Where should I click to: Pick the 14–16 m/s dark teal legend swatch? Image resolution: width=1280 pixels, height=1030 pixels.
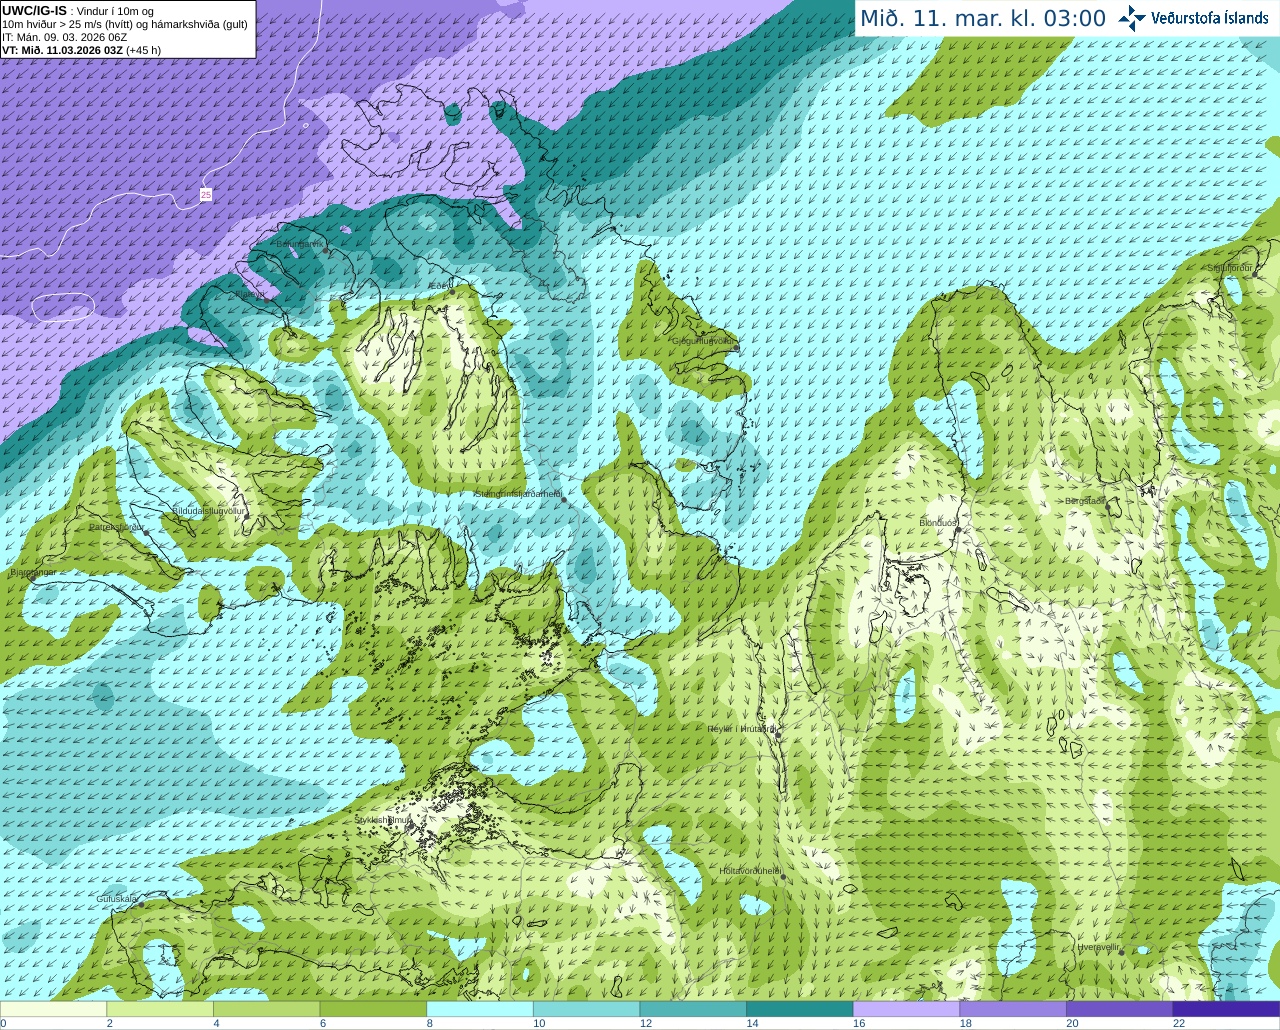800,1009
